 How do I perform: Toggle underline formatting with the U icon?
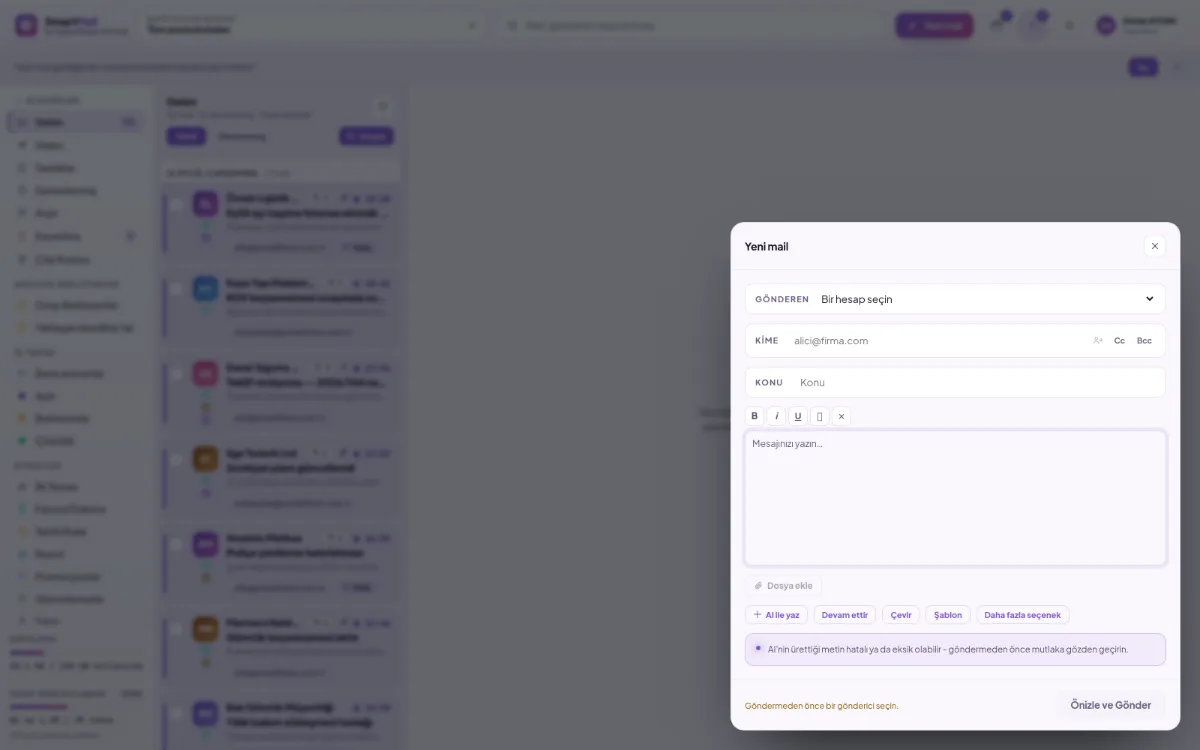797,416
